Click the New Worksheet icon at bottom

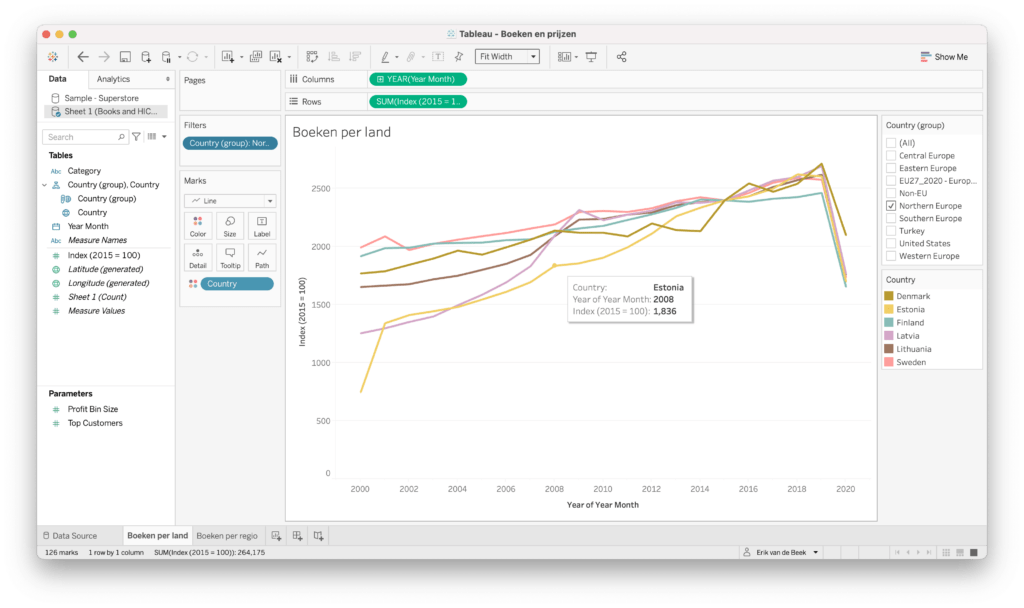[x=277, y=536]
